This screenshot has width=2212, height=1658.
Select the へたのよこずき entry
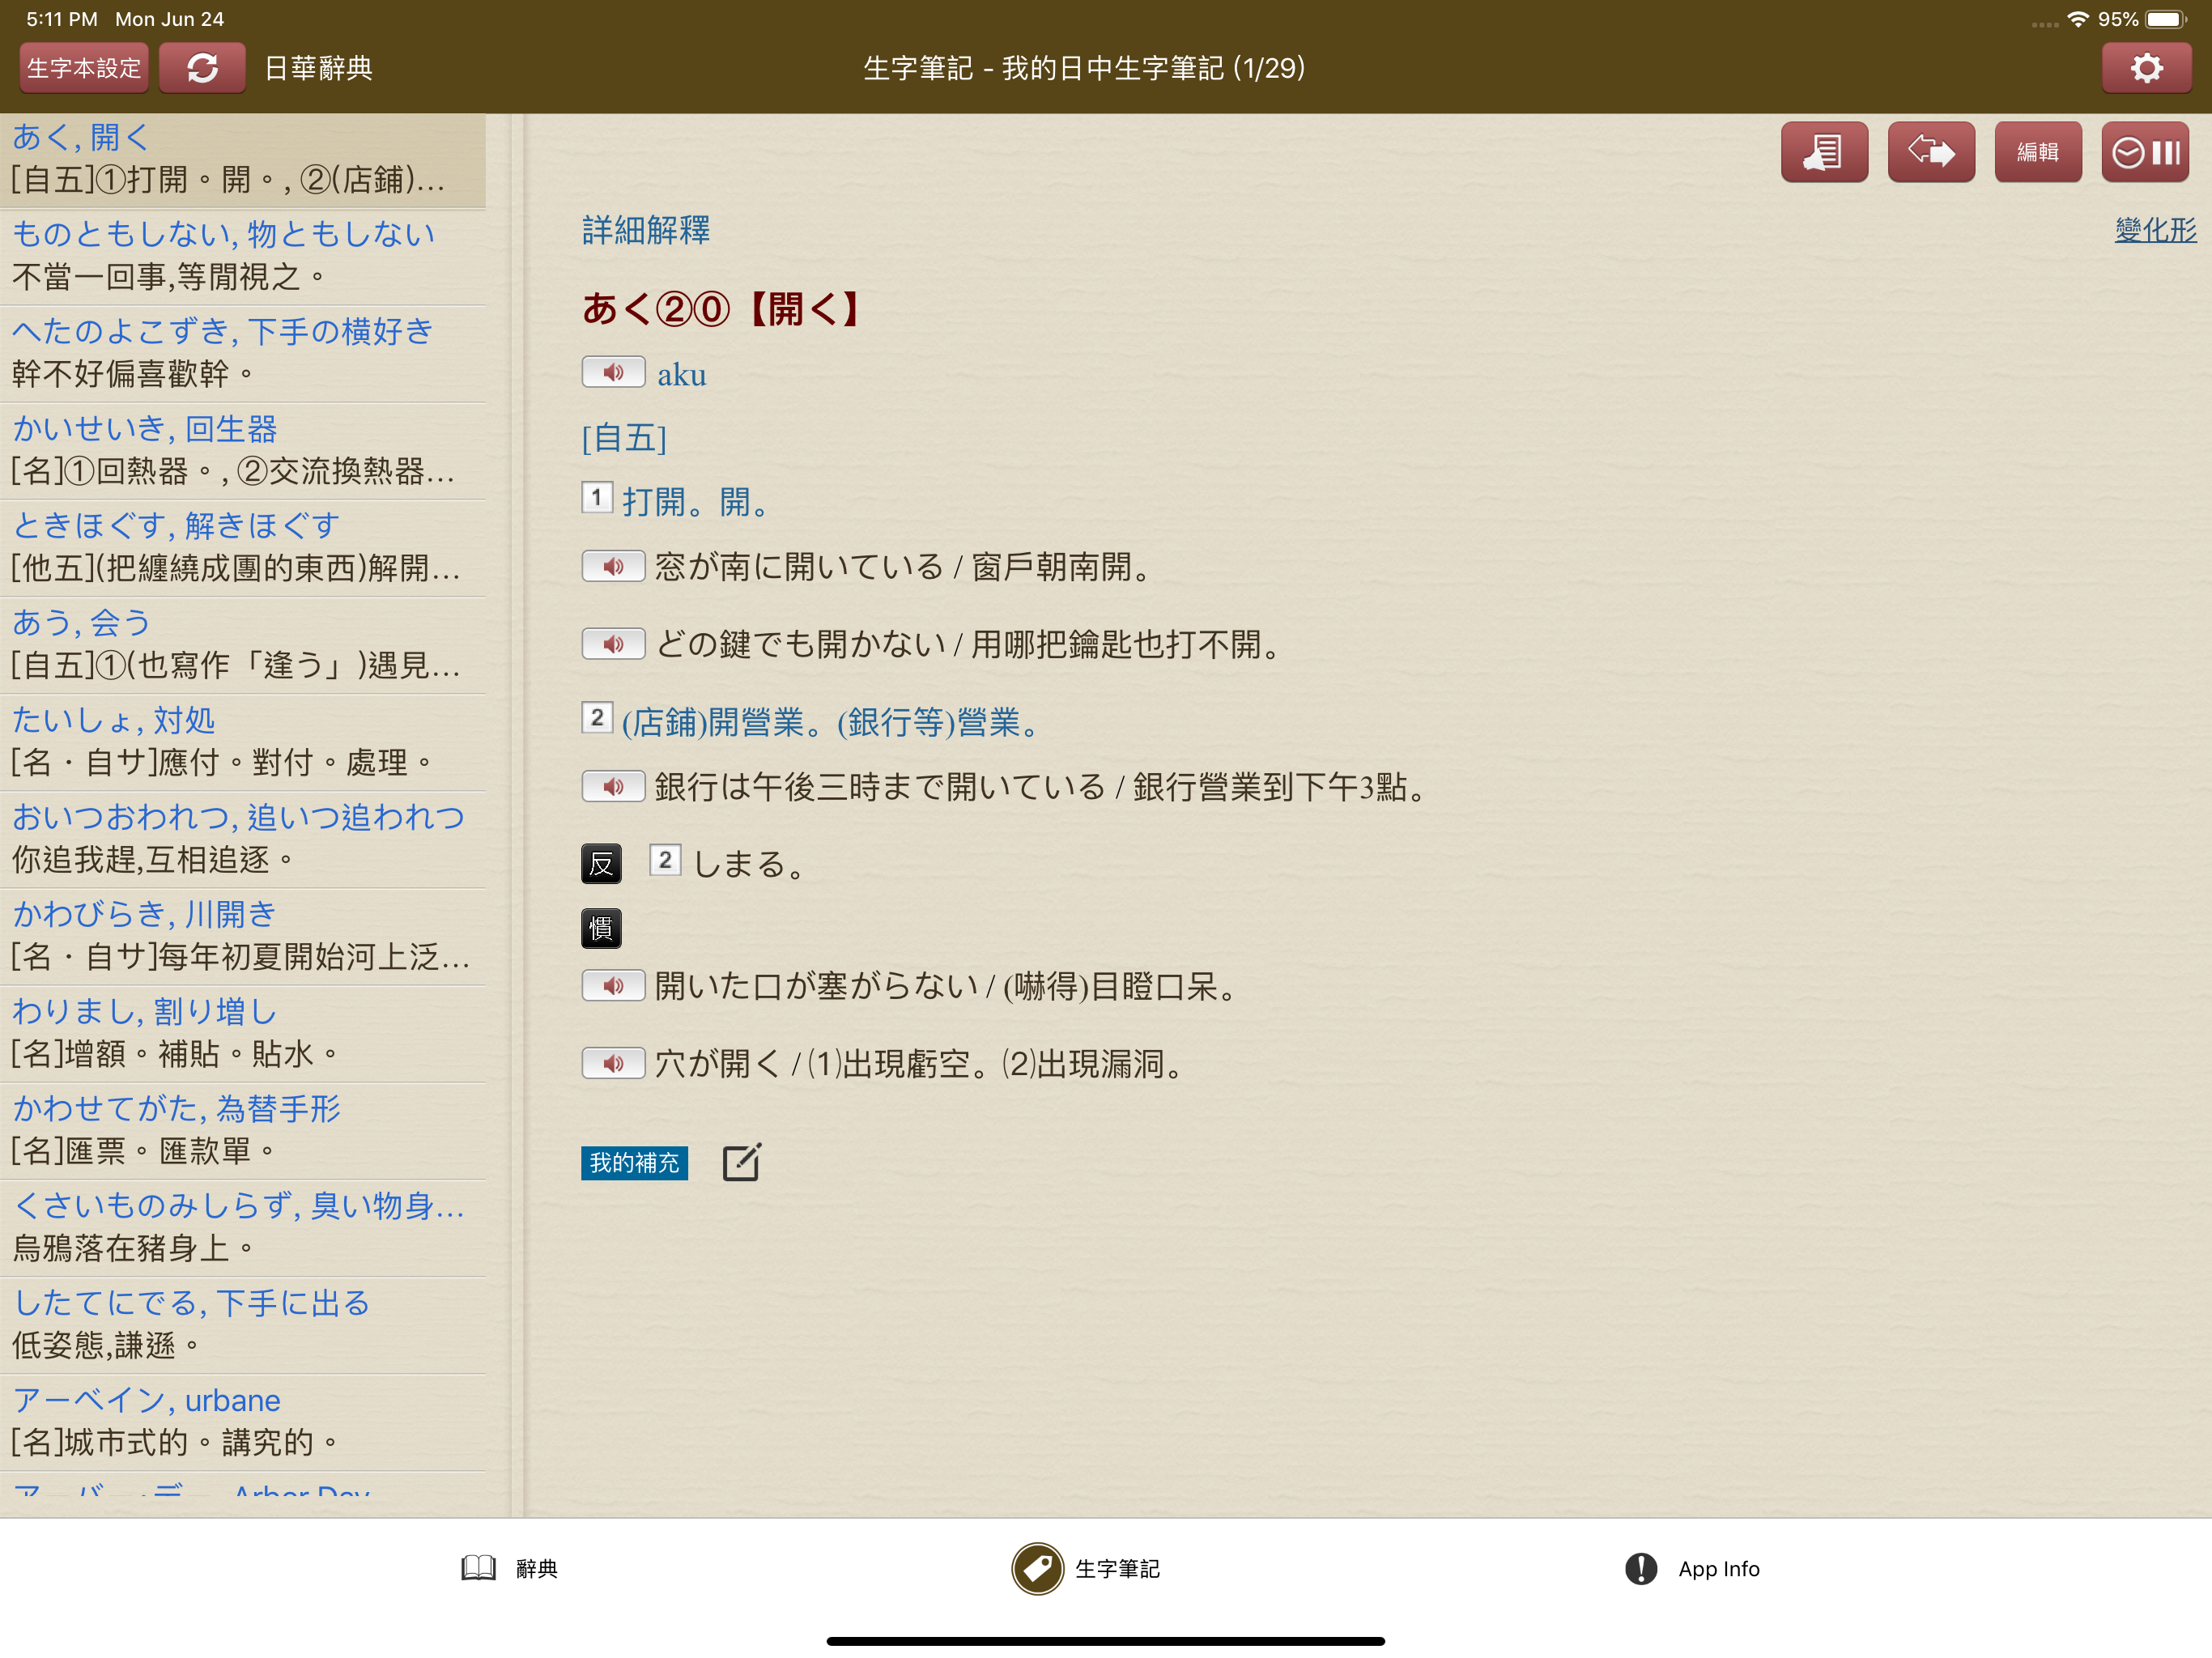click(x=243, y=354)
